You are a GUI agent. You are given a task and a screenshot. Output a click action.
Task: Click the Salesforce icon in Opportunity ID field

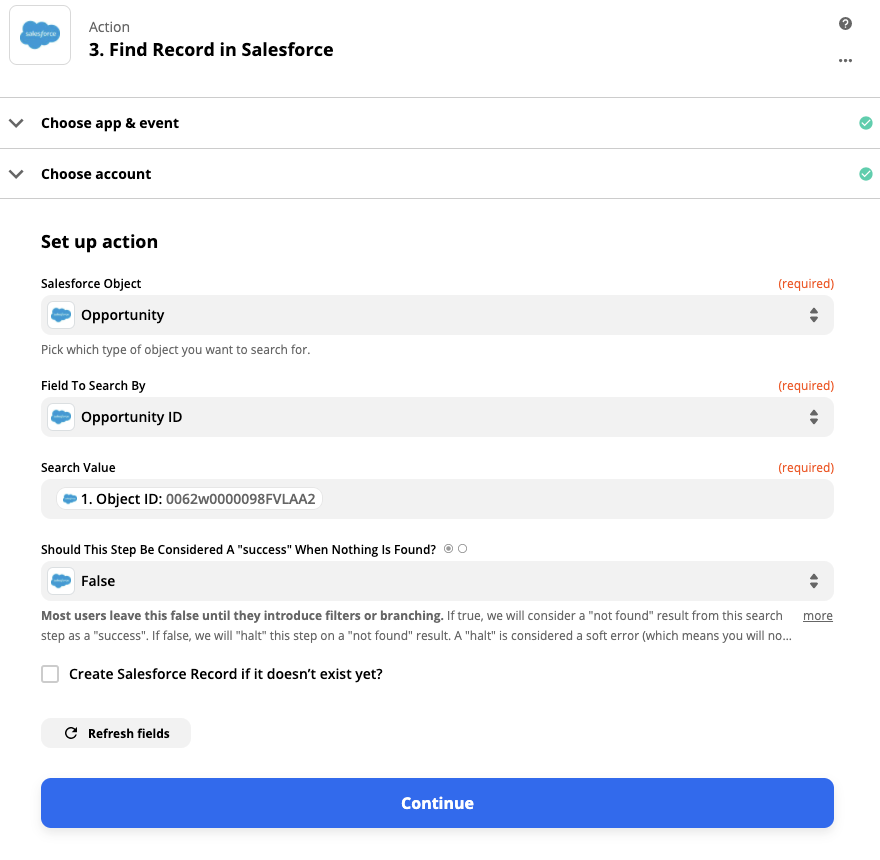(61, 417)
